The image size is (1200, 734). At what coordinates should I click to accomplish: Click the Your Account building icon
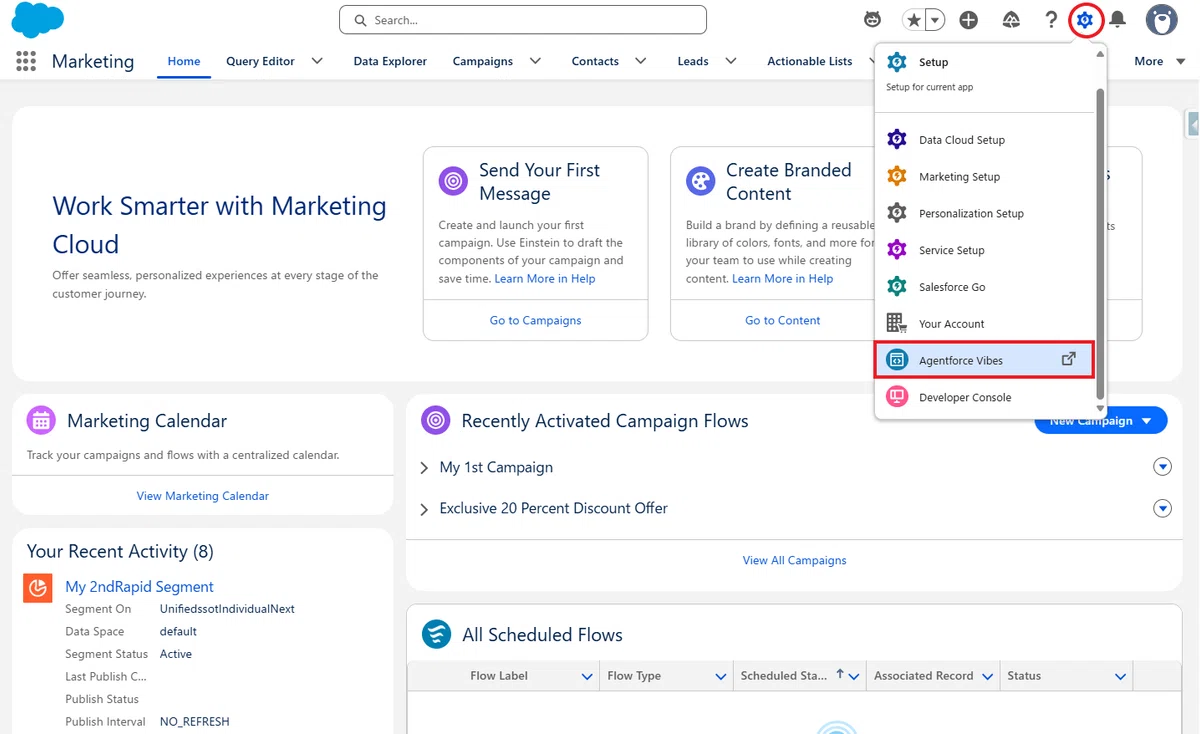click(x=897, y=324)
